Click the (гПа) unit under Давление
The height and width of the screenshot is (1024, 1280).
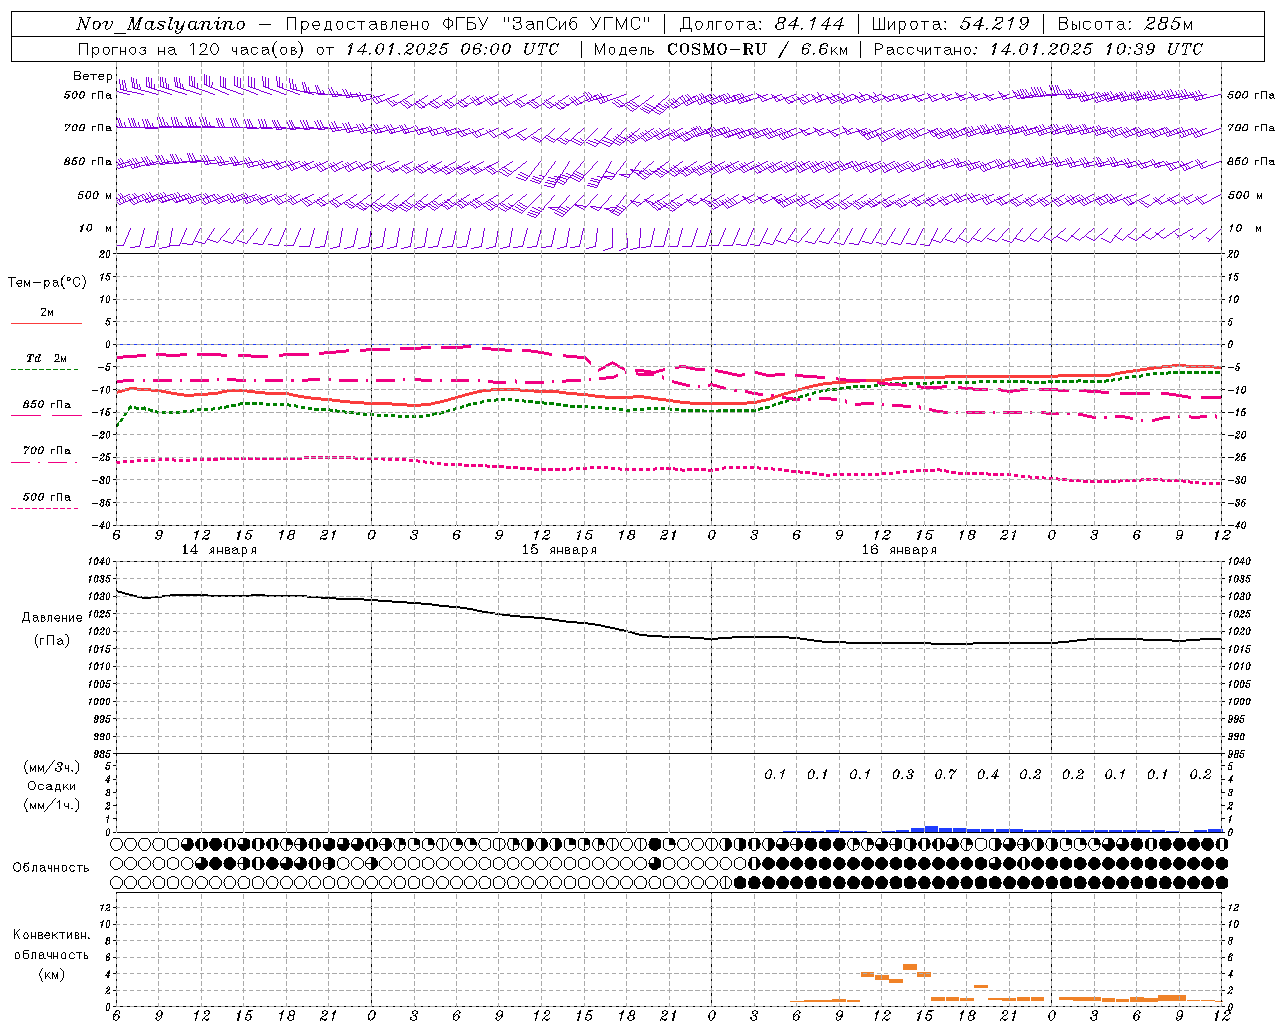pos(52,640)
